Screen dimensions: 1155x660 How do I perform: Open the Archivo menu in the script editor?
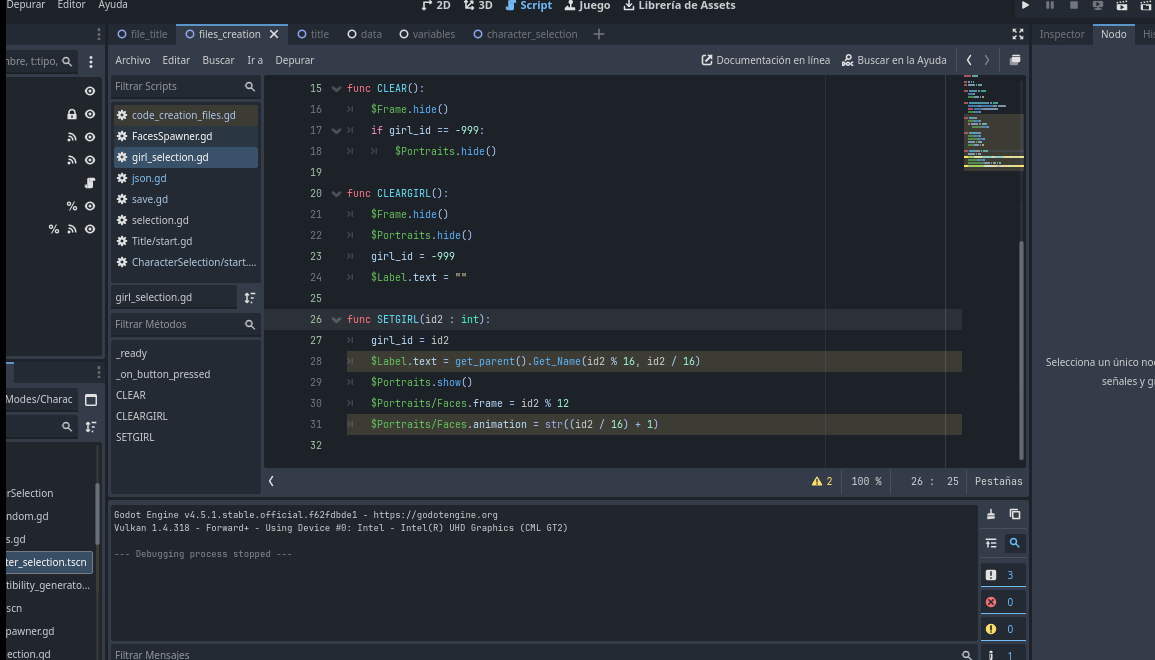(133, 60)
